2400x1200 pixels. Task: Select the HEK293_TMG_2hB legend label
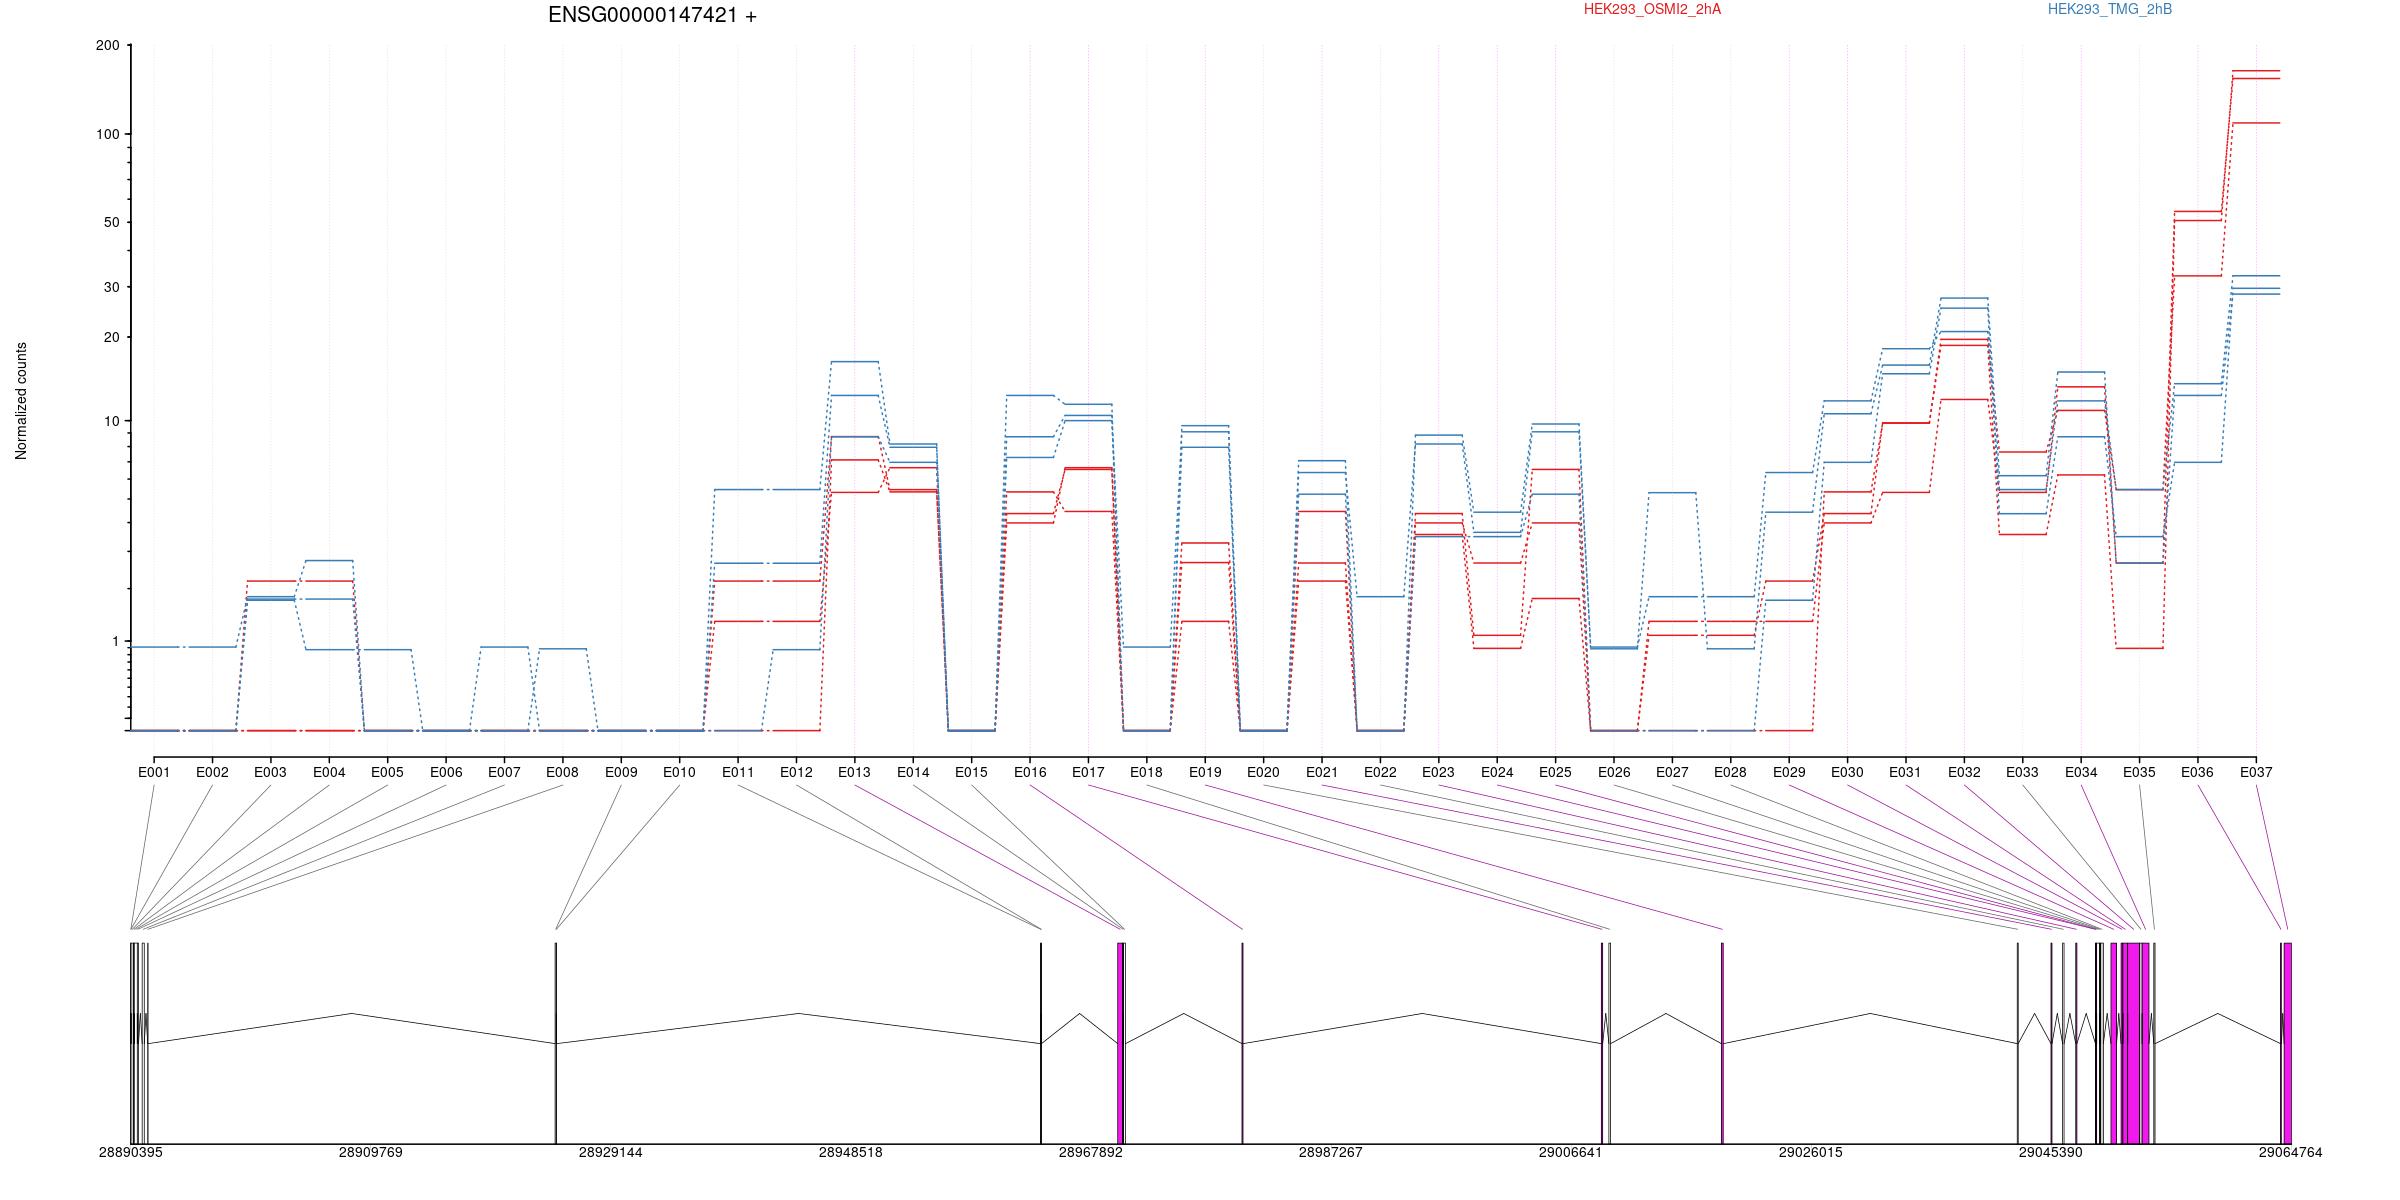[2110, 9]
